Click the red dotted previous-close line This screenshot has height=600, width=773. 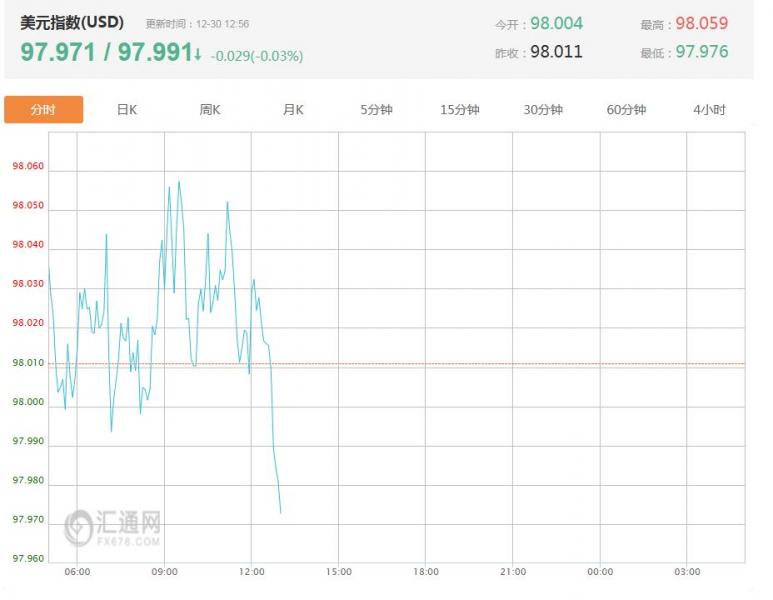(500, 364)
